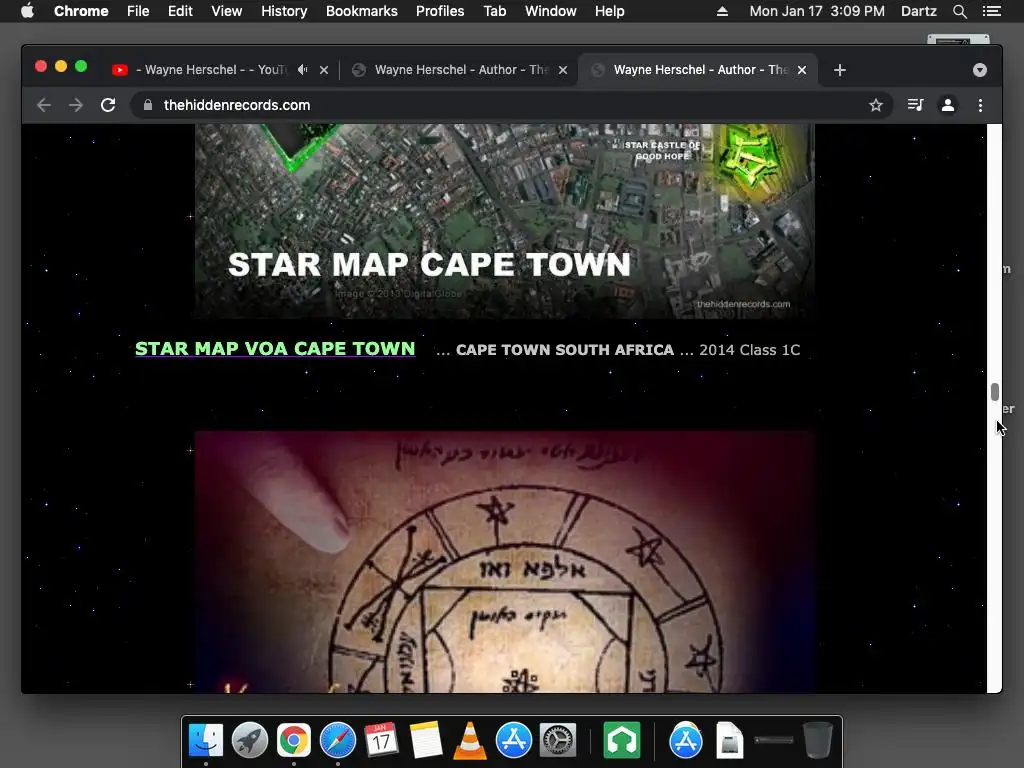Viewport: 1024px width, 768px height.
Task: Close the active Wayne Herschel Author tab
Action: click(802, 70)
